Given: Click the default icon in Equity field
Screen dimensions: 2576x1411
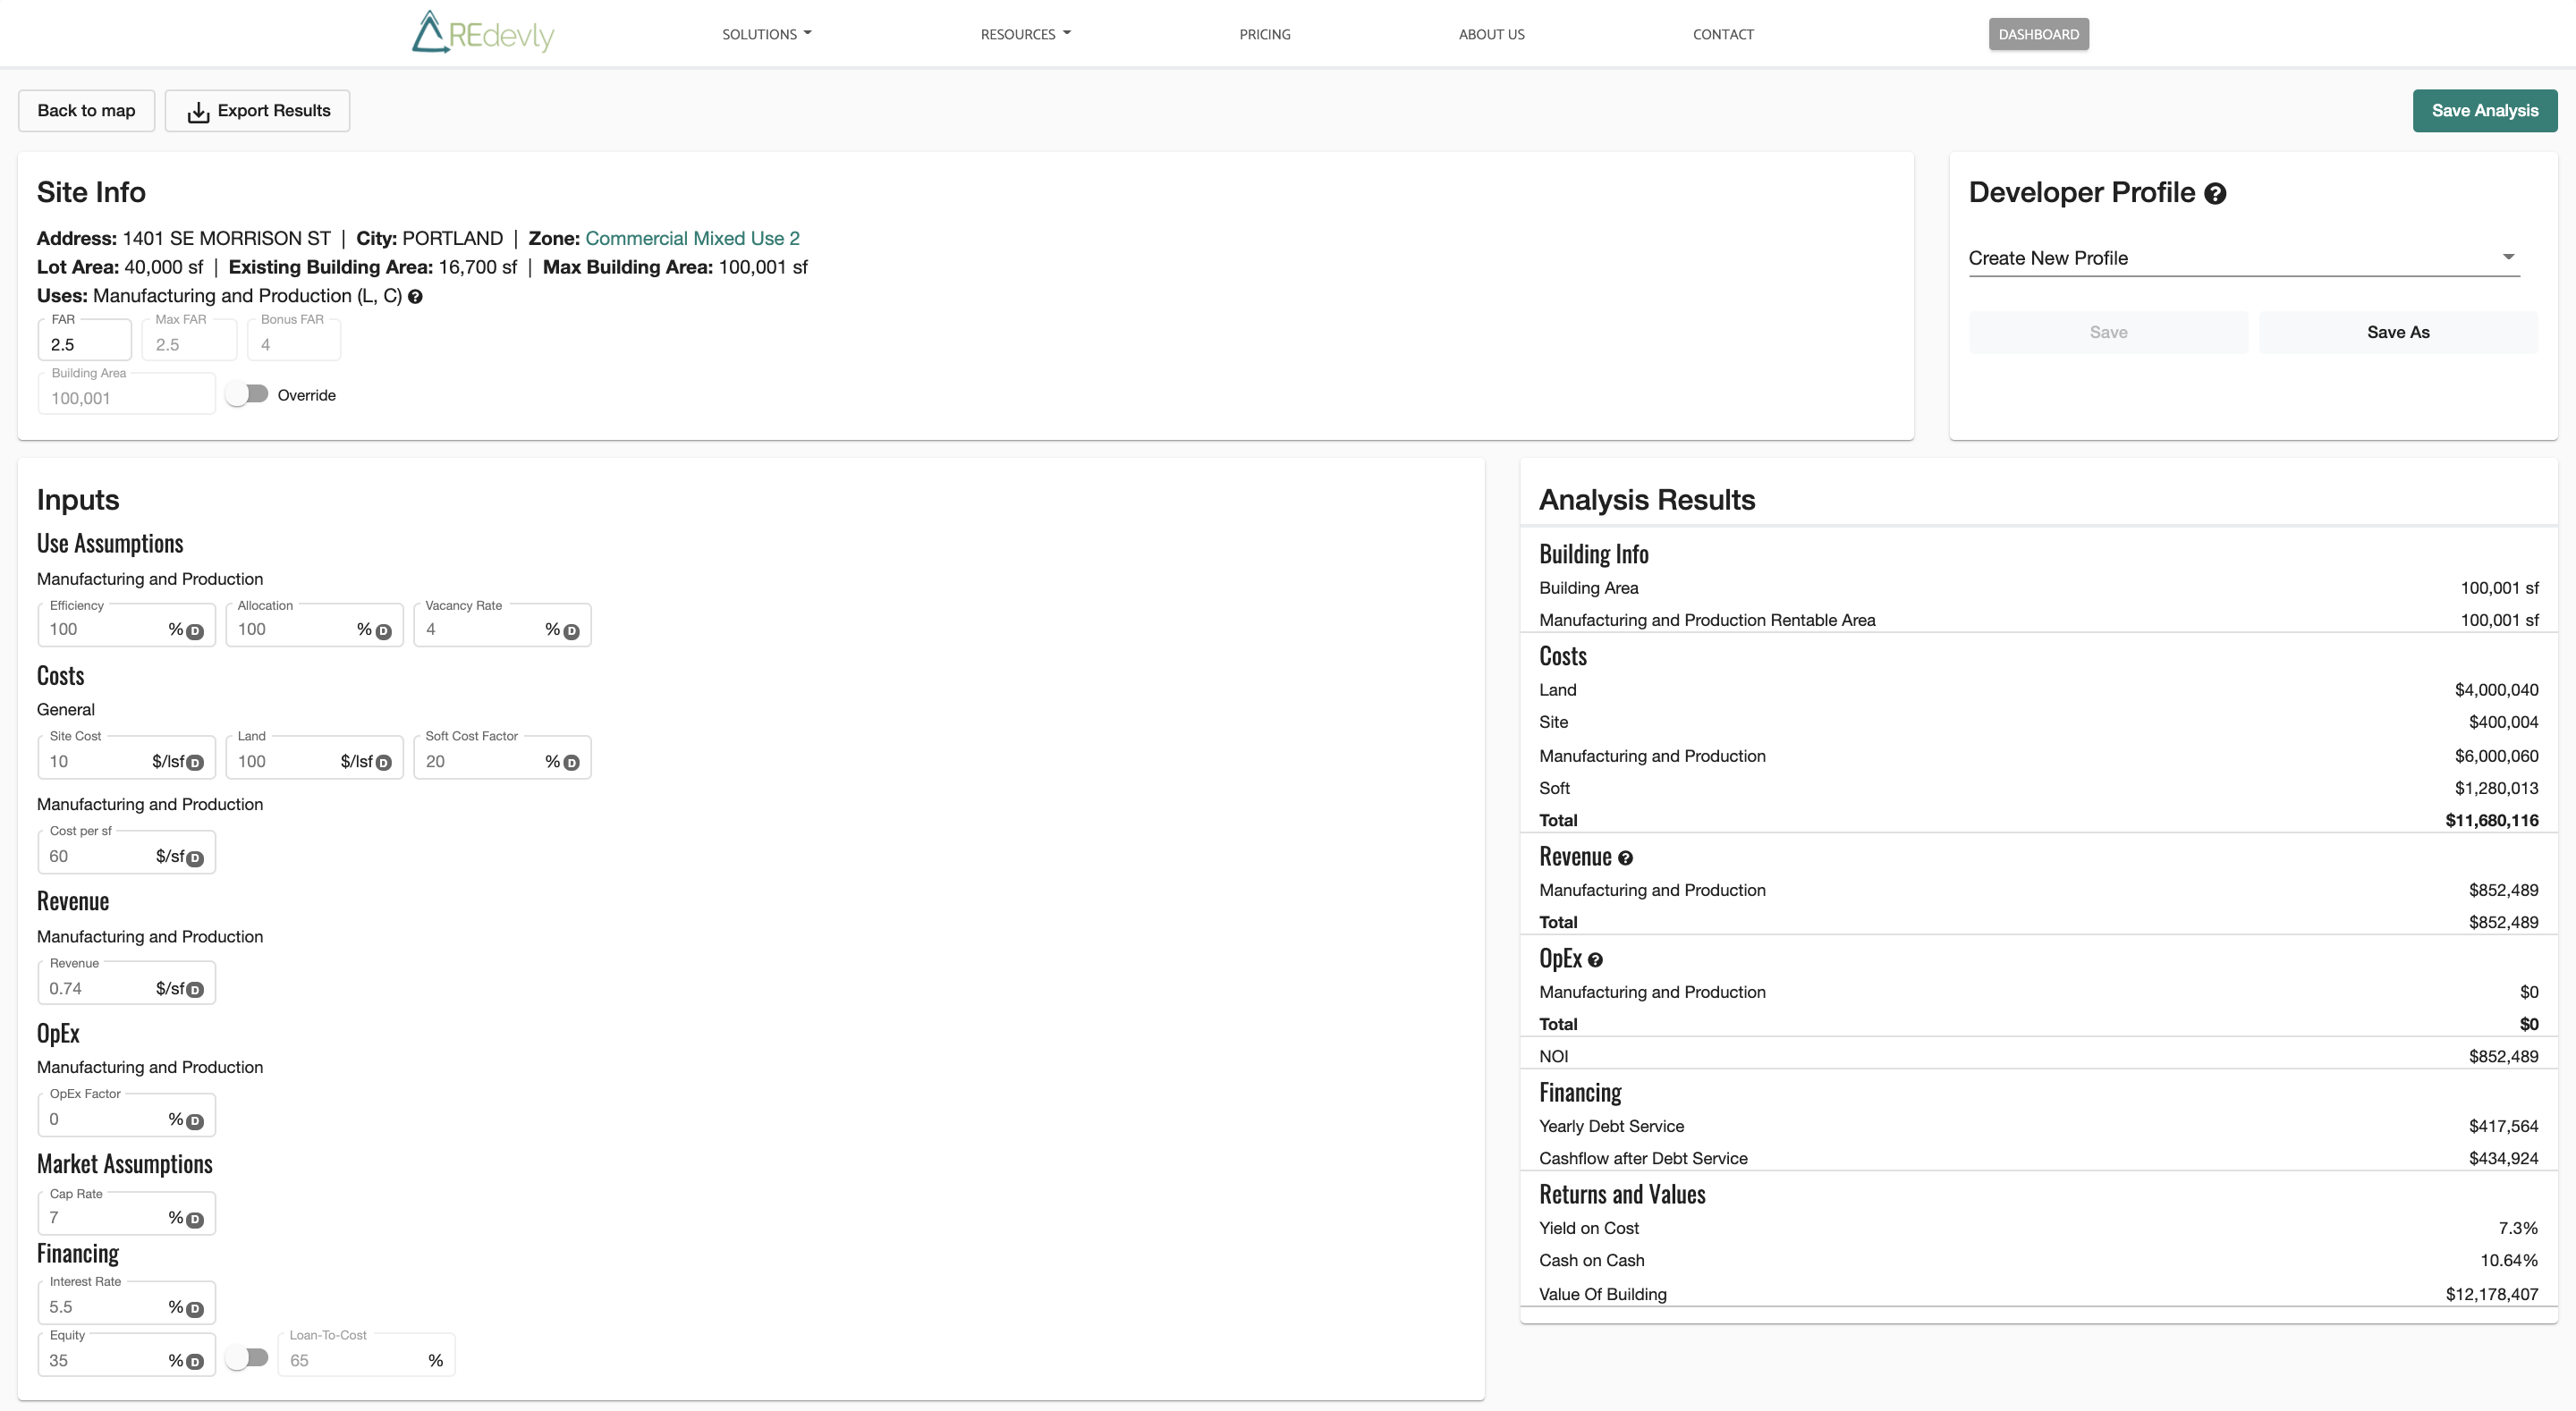Looking at the screenshot, I should pos(195,1362).
